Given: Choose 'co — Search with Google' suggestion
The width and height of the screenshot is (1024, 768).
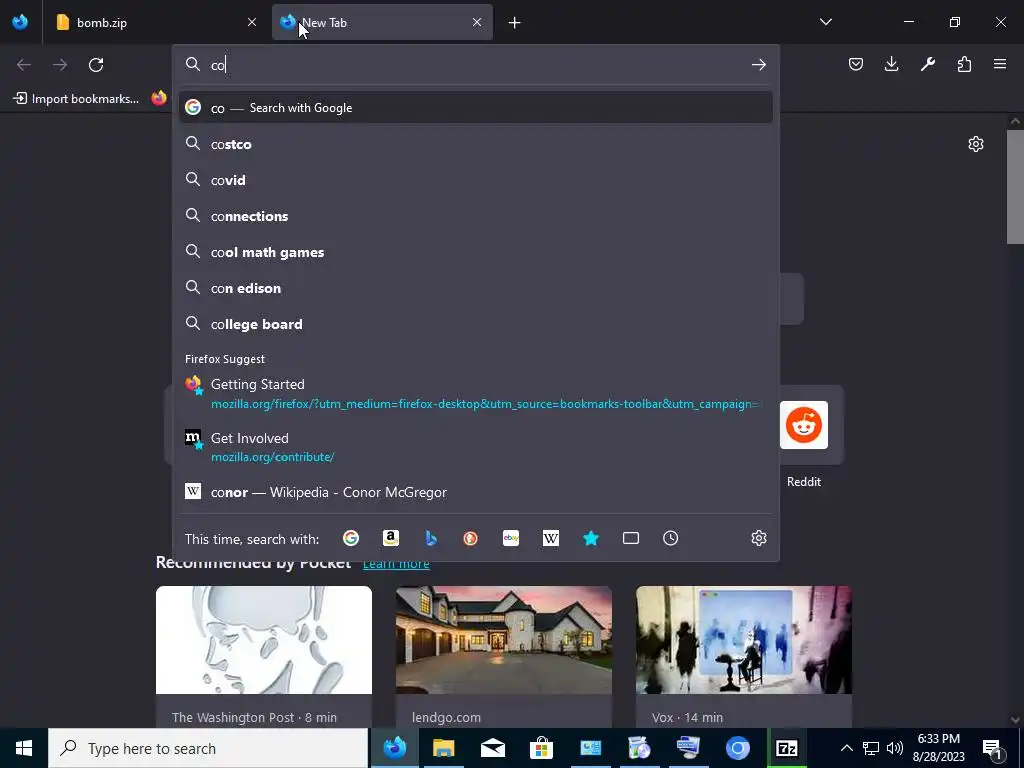Looking at the screenshot, I should [x=475, y=108].
